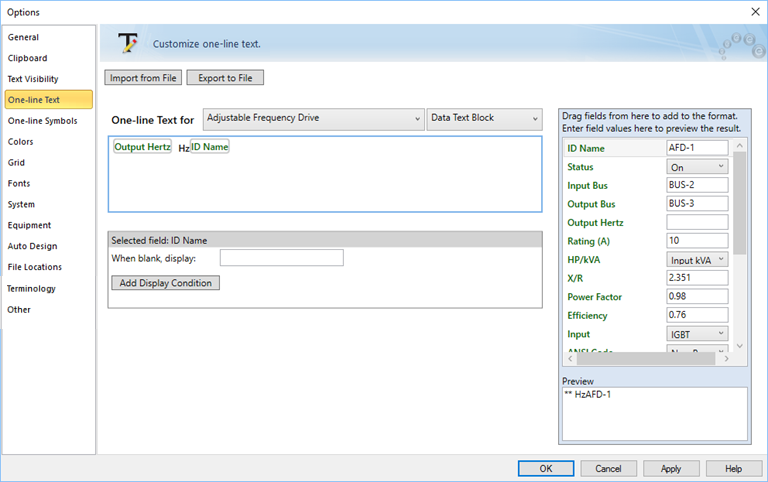Go to the Auto Design category

(x=32, y=246)
